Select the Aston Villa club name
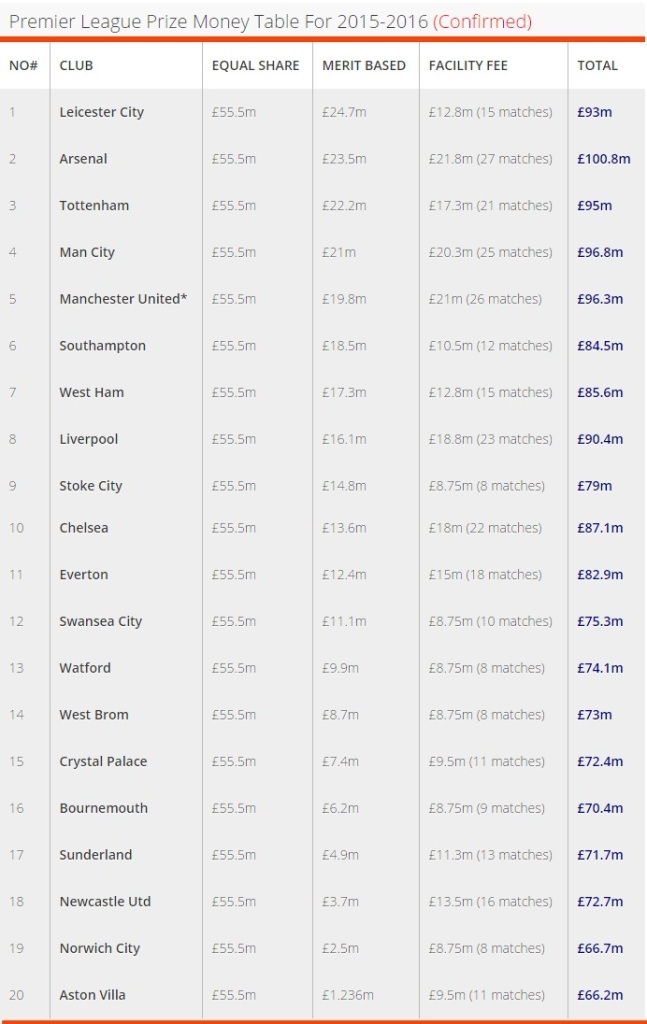 coord(92,995)
